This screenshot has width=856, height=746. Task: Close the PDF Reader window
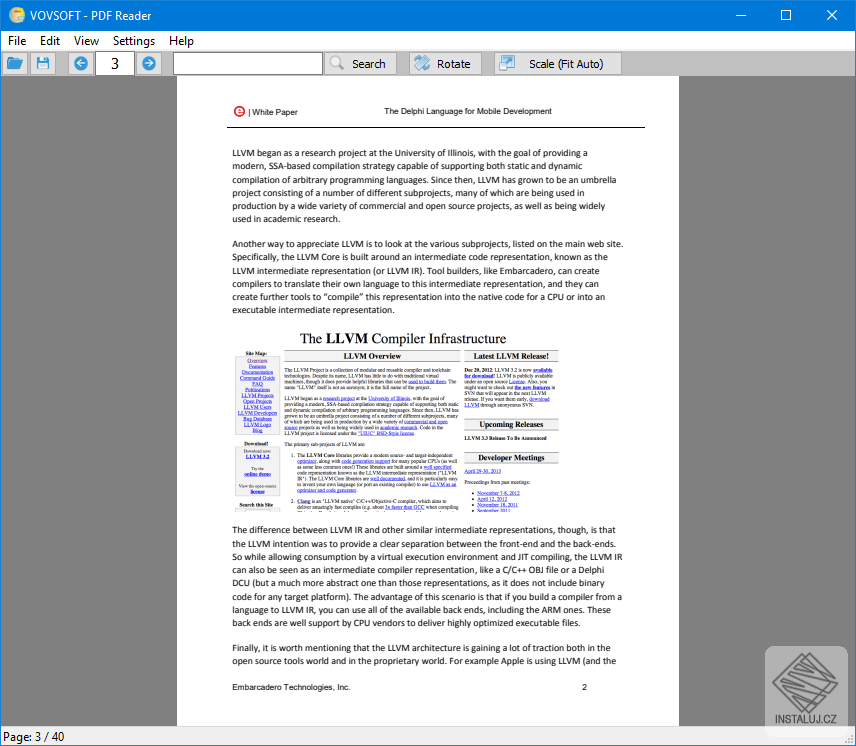point(831,15)
